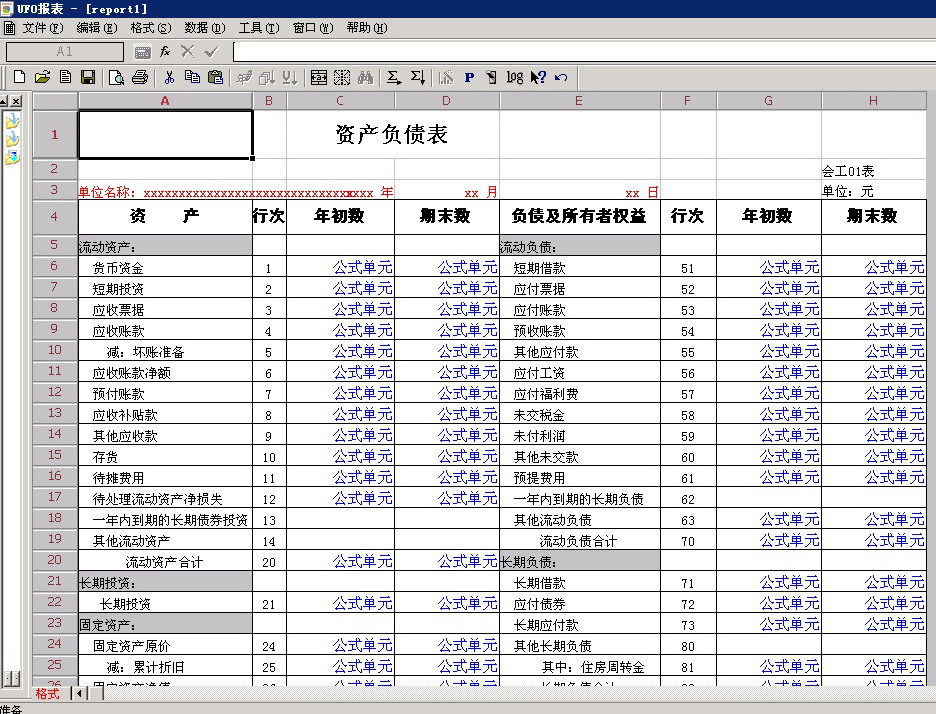
Task: Open the 工具(T) menu
Action: [259, 28]
